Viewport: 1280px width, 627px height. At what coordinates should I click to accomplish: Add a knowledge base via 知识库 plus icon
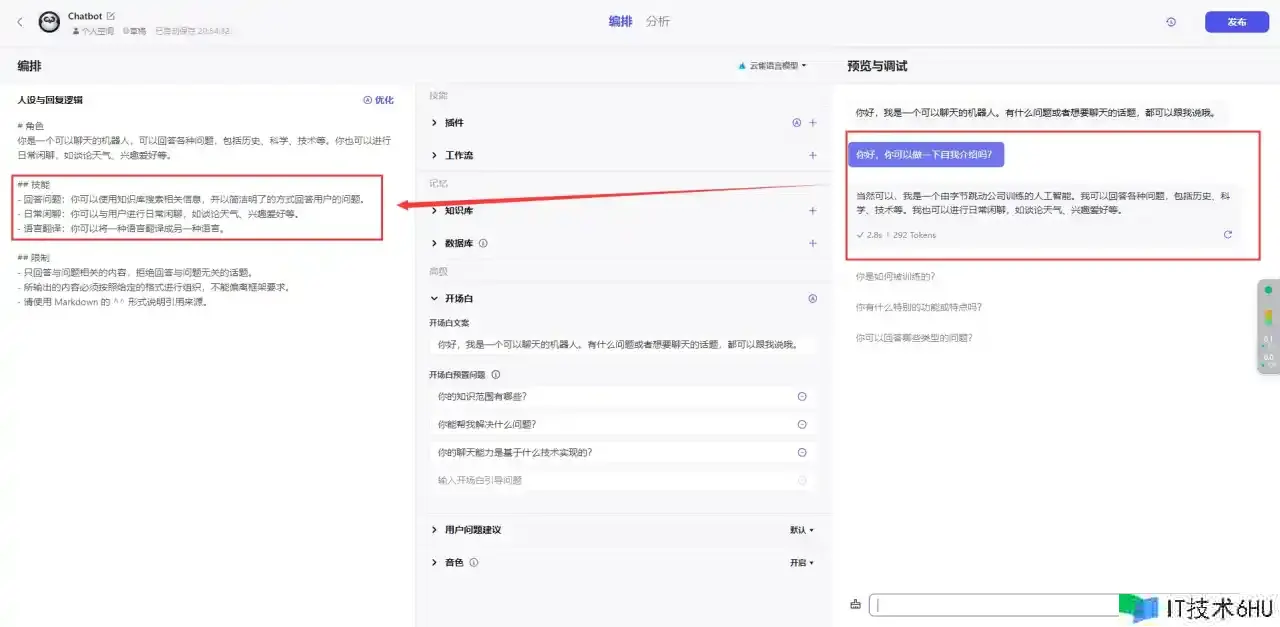pos(812,211)
